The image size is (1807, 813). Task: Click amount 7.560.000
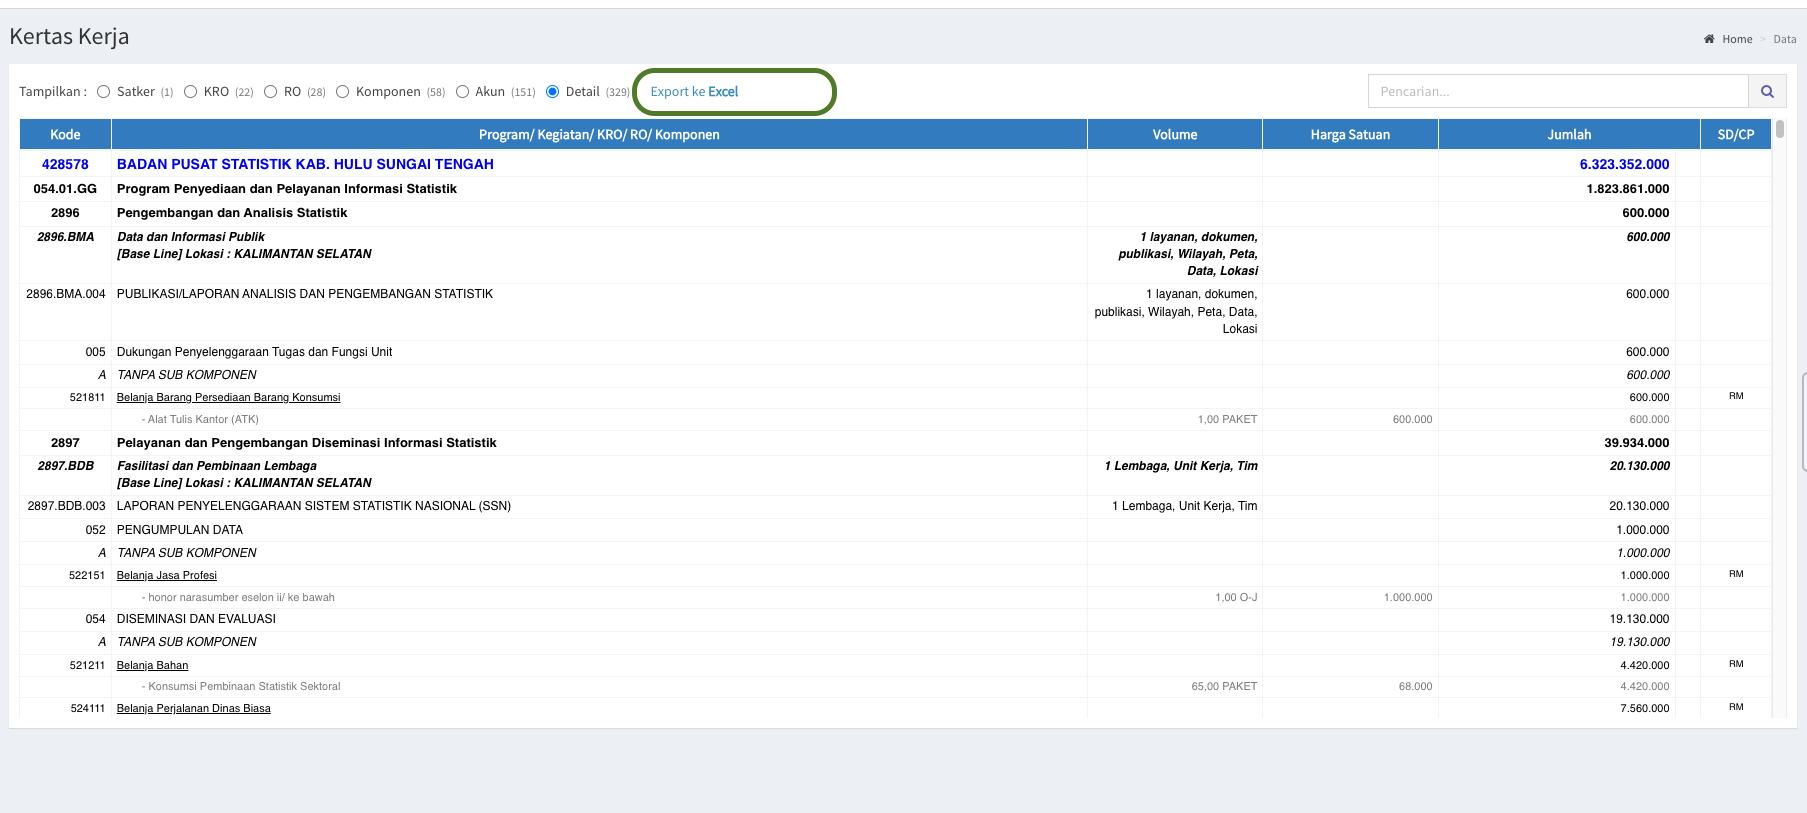coord(1644,709)
